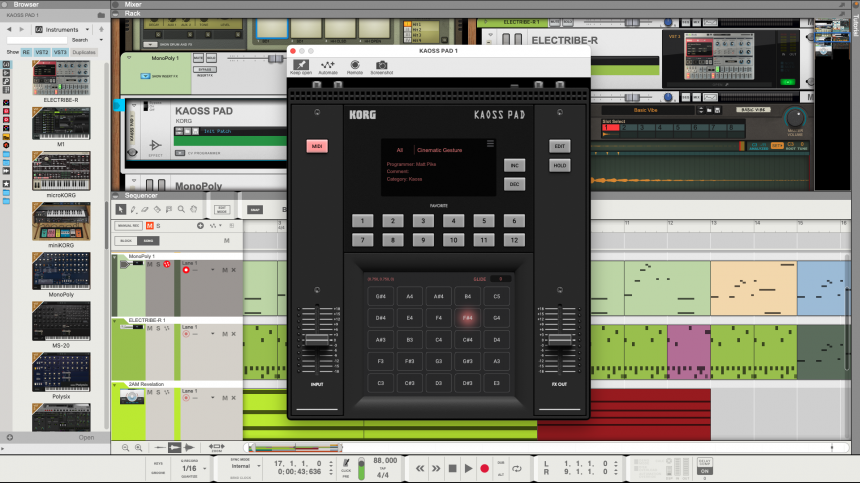Click the INPUT fader on KAOSS PAD
The width and height of the screenshot is (860, 483).
point(316,339)
